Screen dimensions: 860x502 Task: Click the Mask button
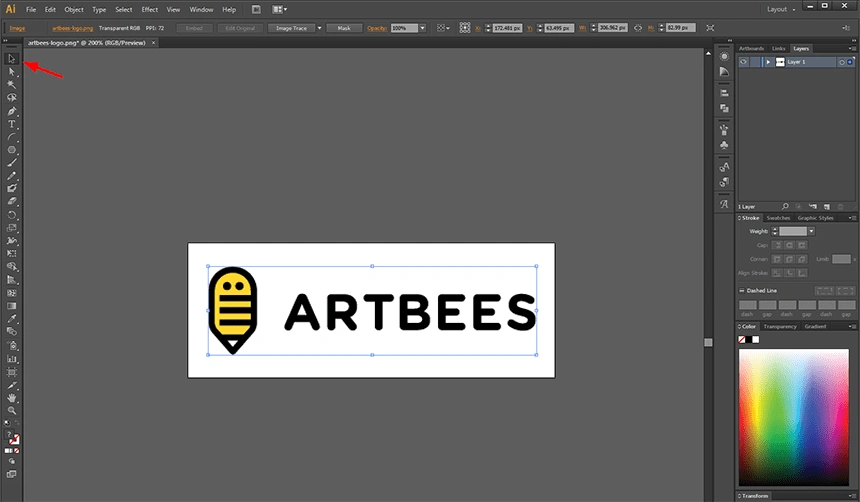344,28
